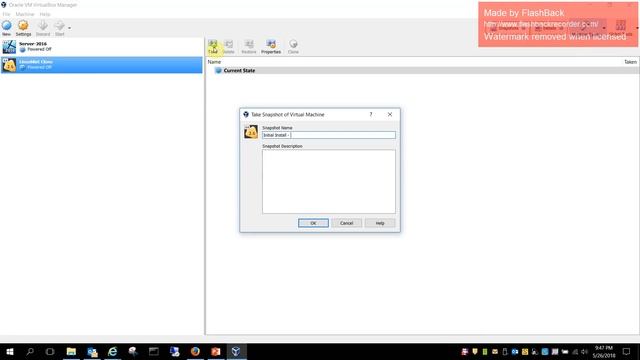Click the question mark in the dialog title bar
Screen dimensions: 640x360
click(x=371, y=115)
